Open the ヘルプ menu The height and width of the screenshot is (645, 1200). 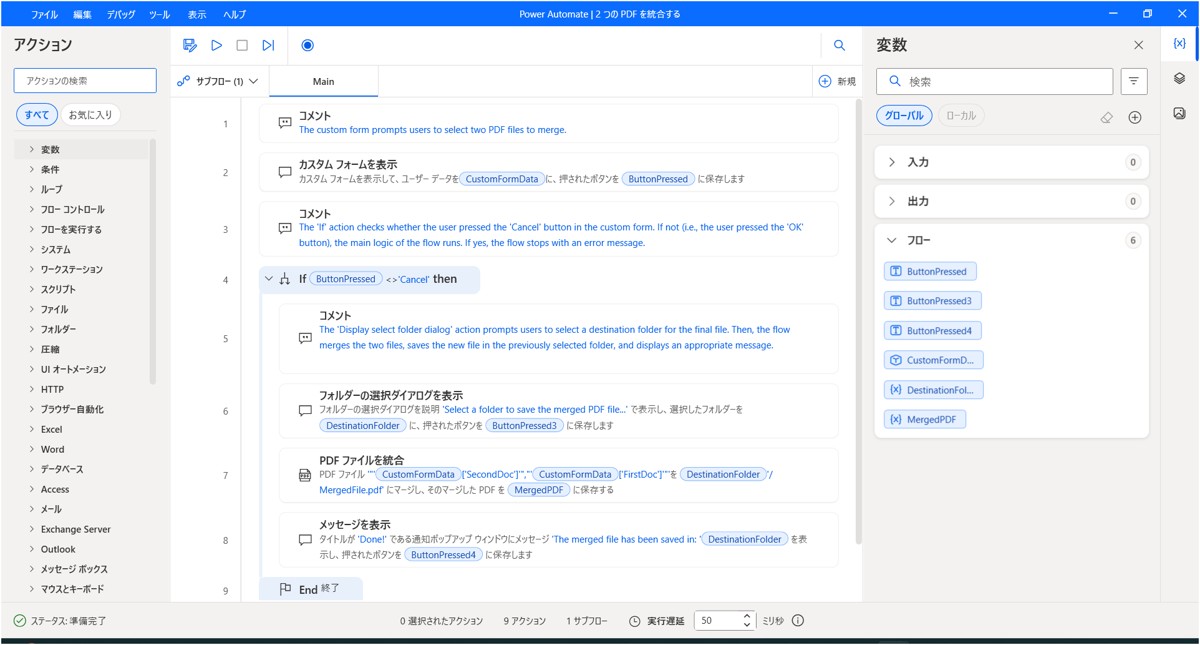pyautogui.click(x=235, y=15)
